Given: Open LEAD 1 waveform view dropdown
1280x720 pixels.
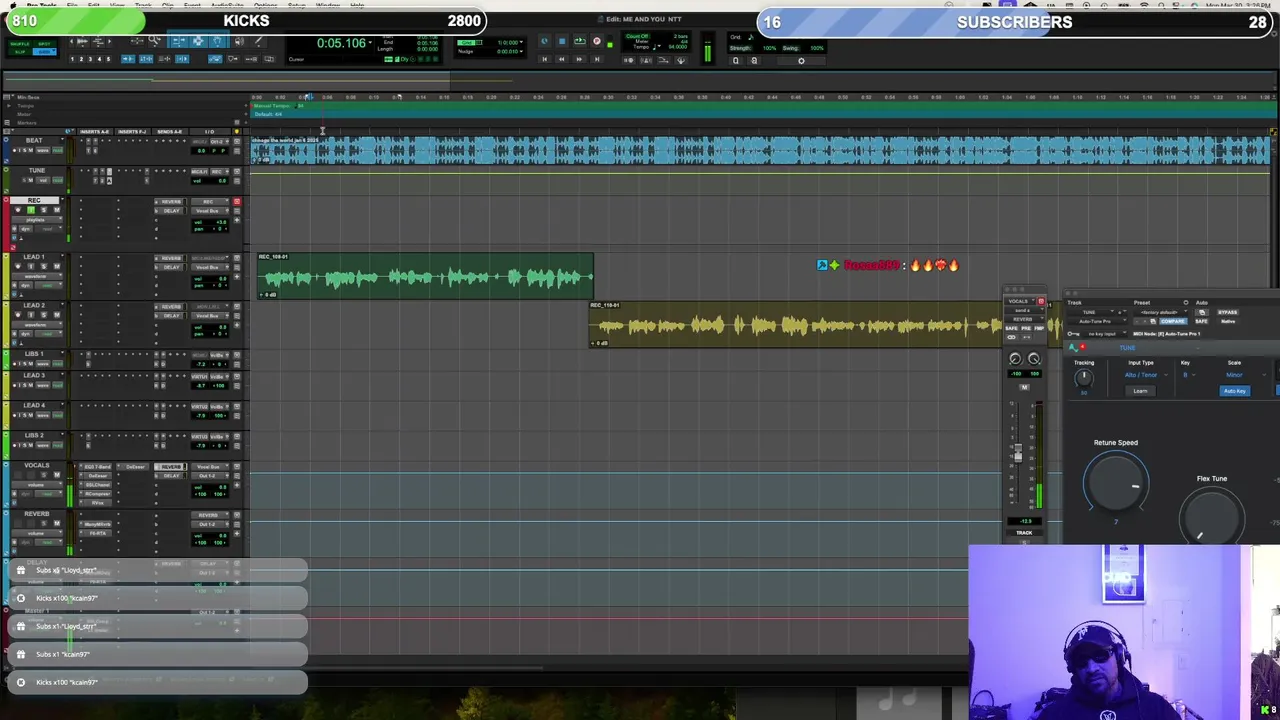Looking at the screenshot, I should point(37,276).
